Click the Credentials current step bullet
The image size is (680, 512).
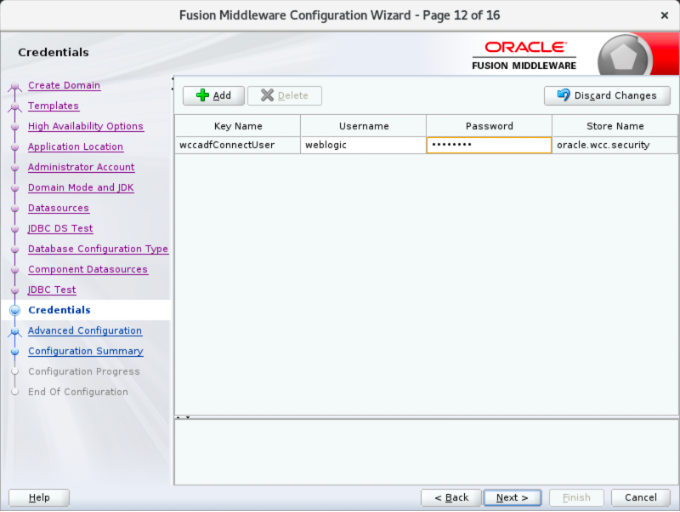click(15, 310)
